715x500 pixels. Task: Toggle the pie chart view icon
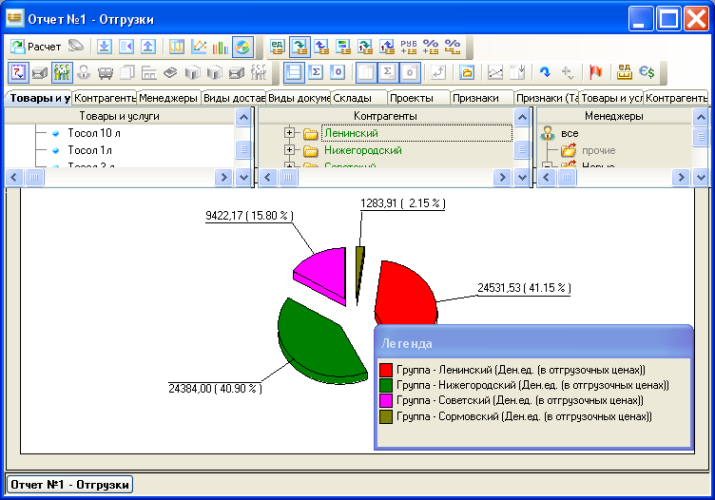(243, 46)
